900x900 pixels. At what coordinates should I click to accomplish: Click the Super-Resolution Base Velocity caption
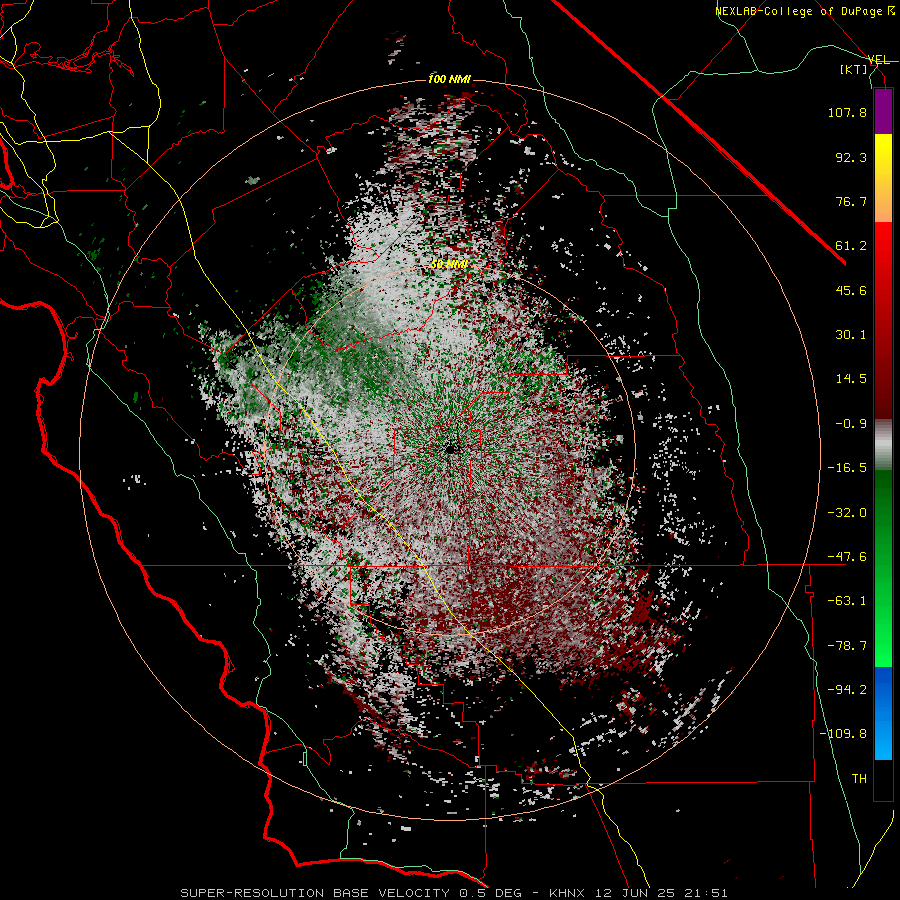454,893
